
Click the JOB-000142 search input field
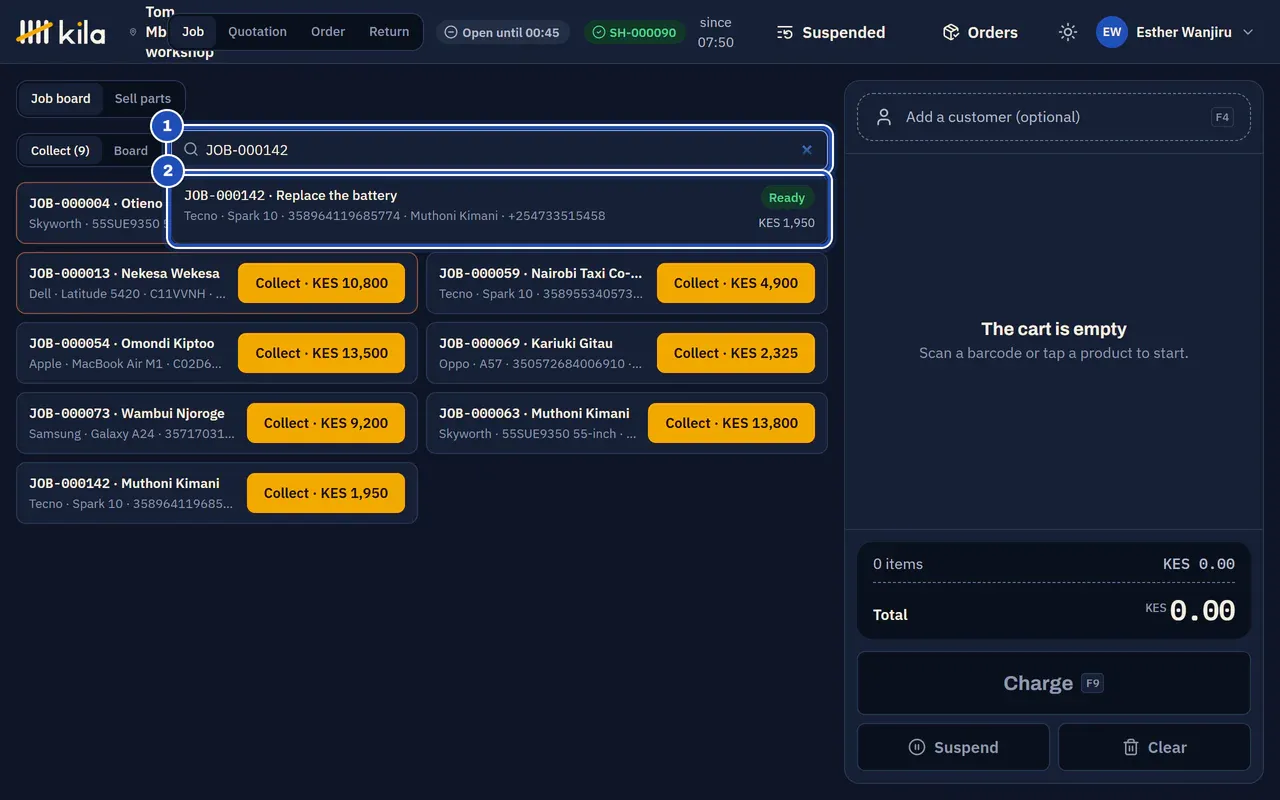498,150
